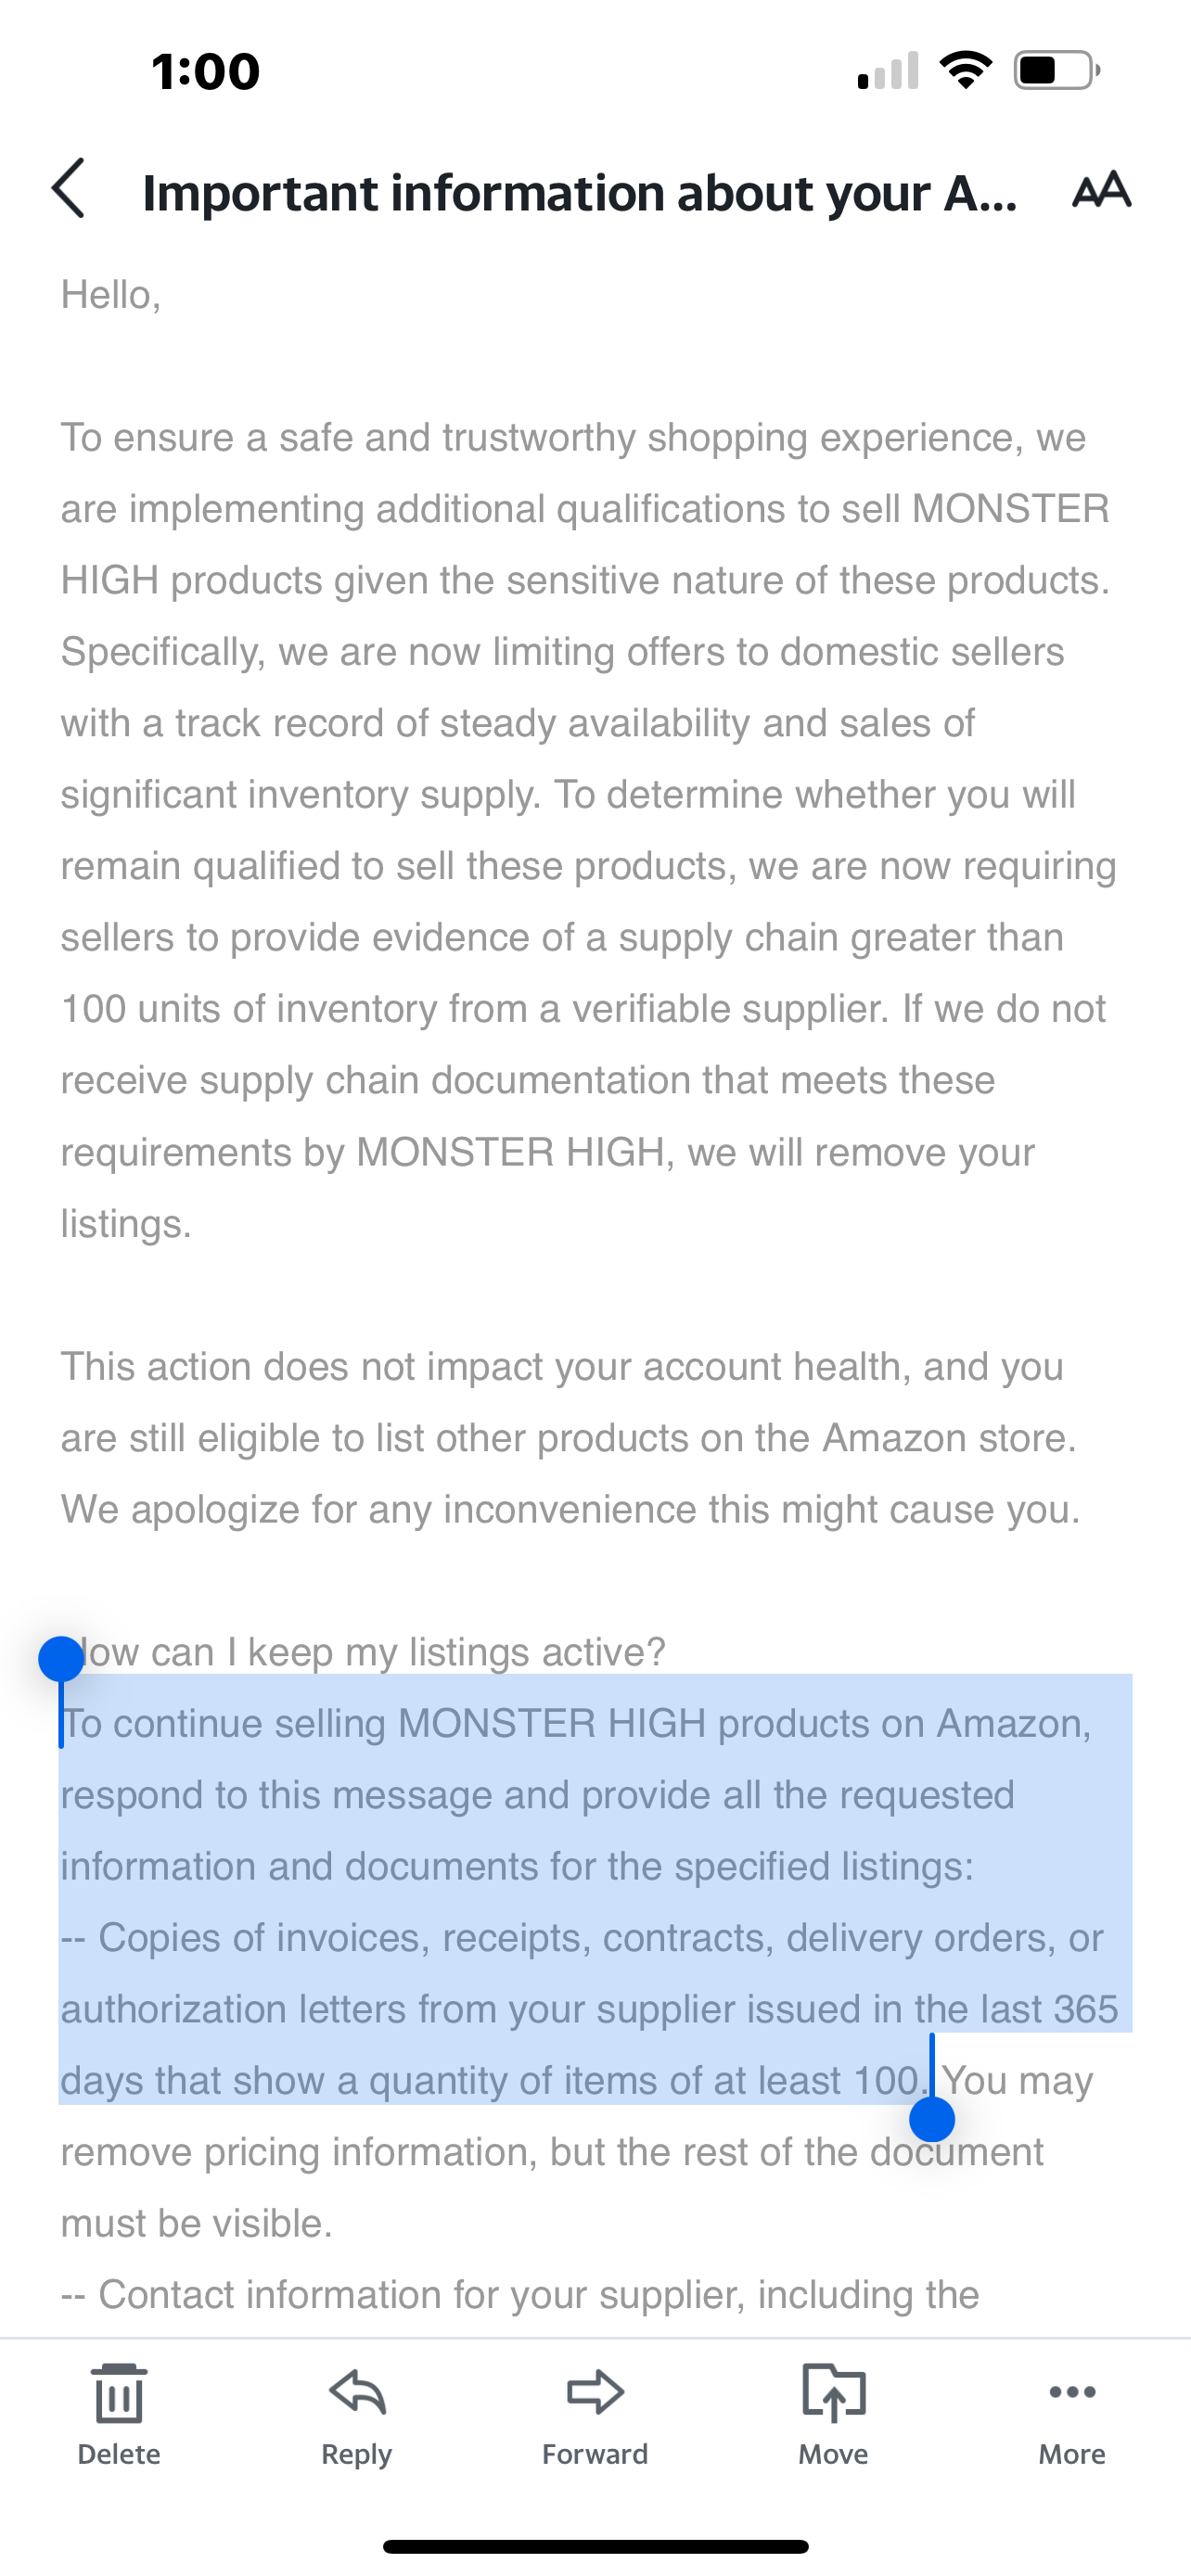The height and width of the screenshot is (2576, 1191).
Task: Tap the 'Hello,' greeting line
Action: pyautogui.click(x=111, y=295)
